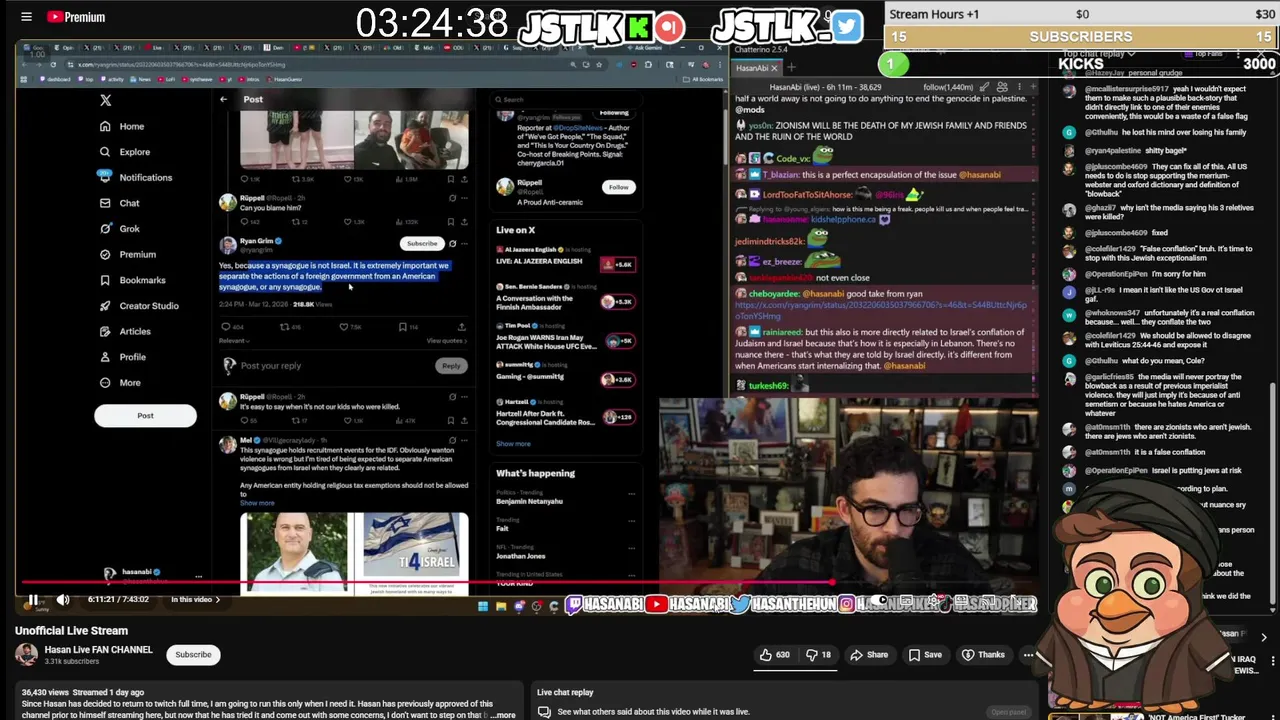
Task: Open the View quotes link
Action: click(x=447, y=341)
